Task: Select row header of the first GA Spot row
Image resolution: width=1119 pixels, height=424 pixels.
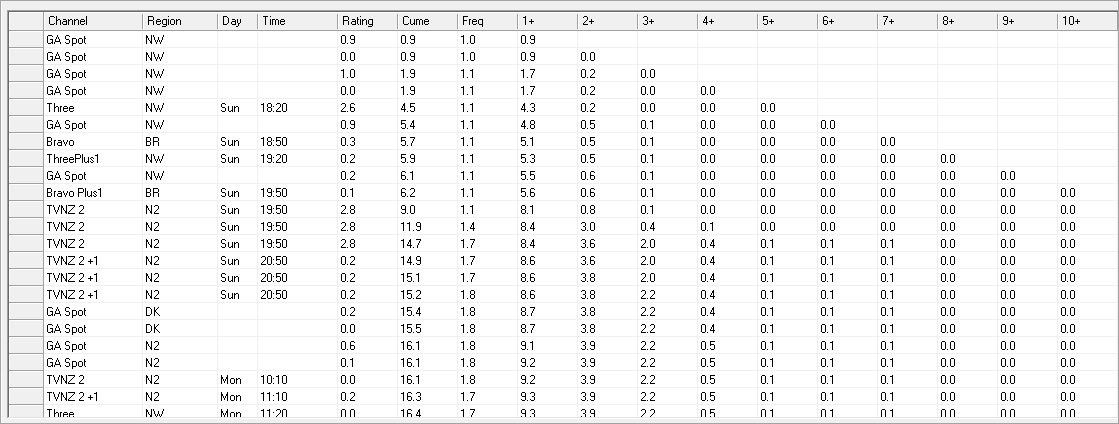Action: click(x=26, y=40)
